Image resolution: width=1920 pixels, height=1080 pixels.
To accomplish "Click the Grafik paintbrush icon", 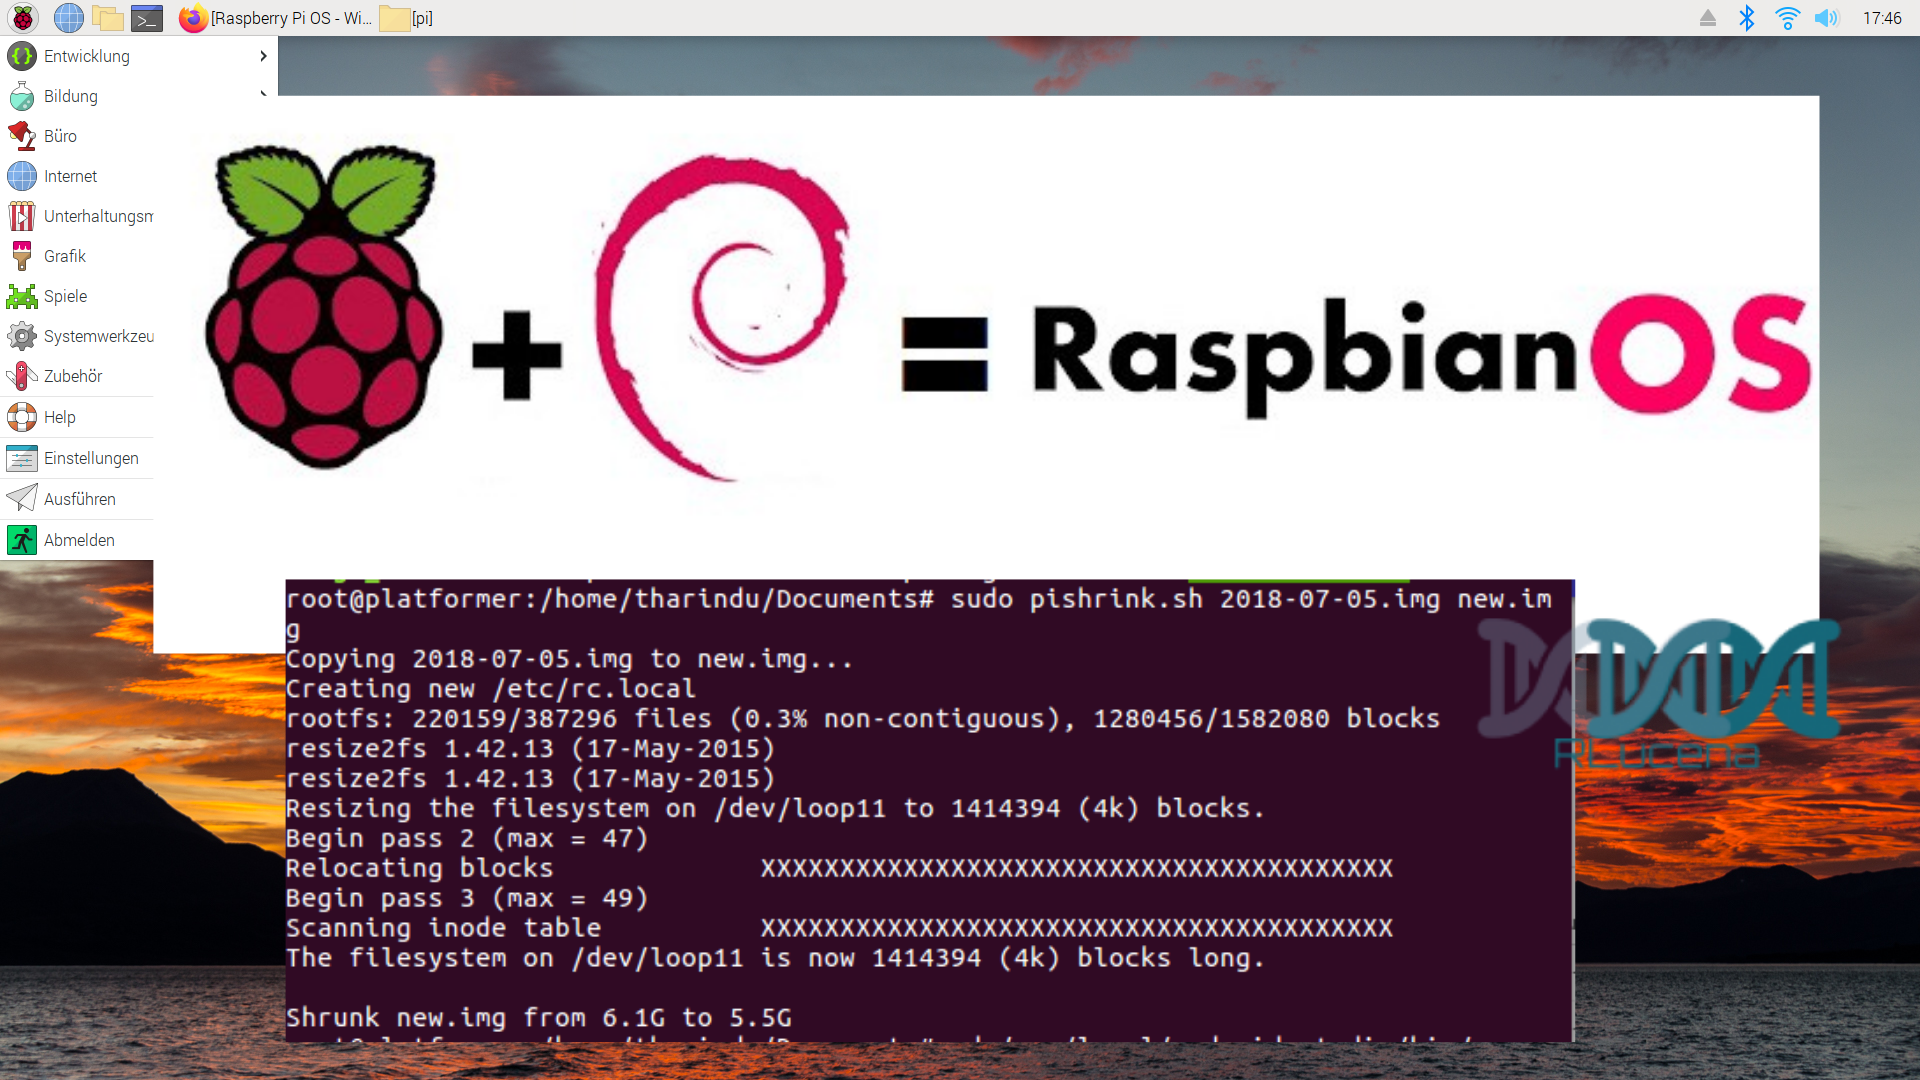I will 22,256.
